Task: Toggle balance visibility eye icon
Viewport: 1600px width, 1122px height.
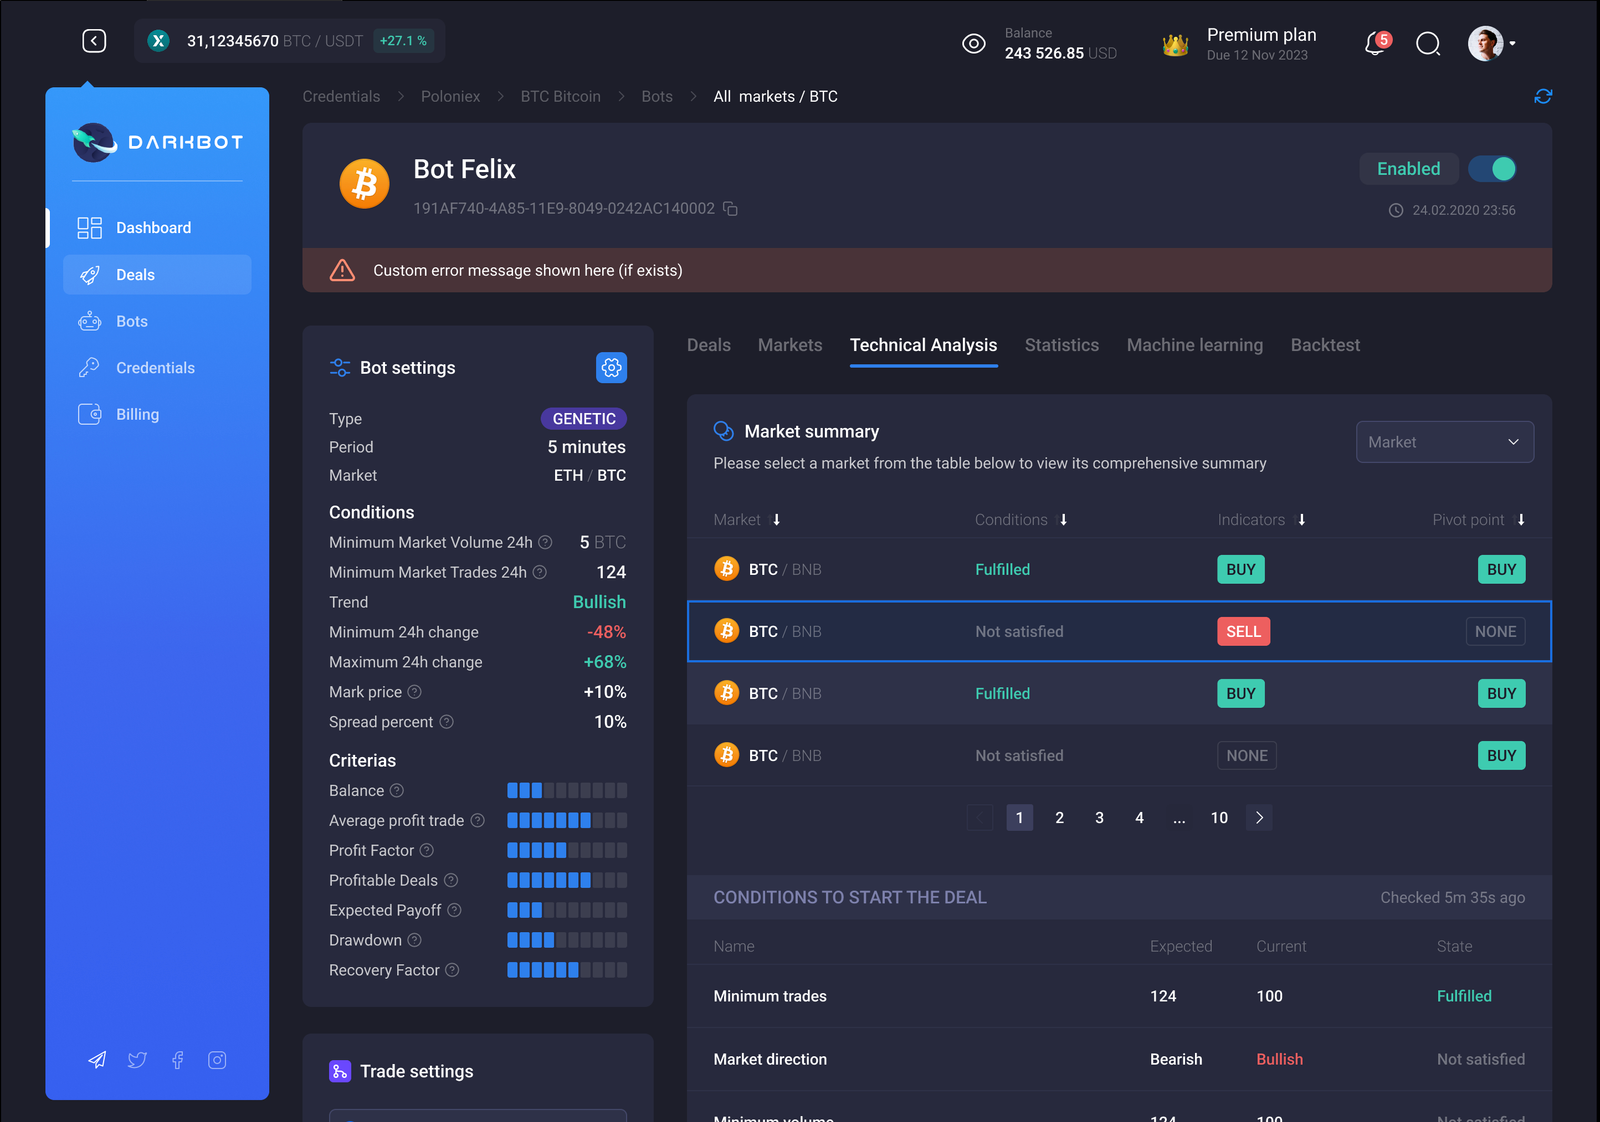Action: coord(973,44)
